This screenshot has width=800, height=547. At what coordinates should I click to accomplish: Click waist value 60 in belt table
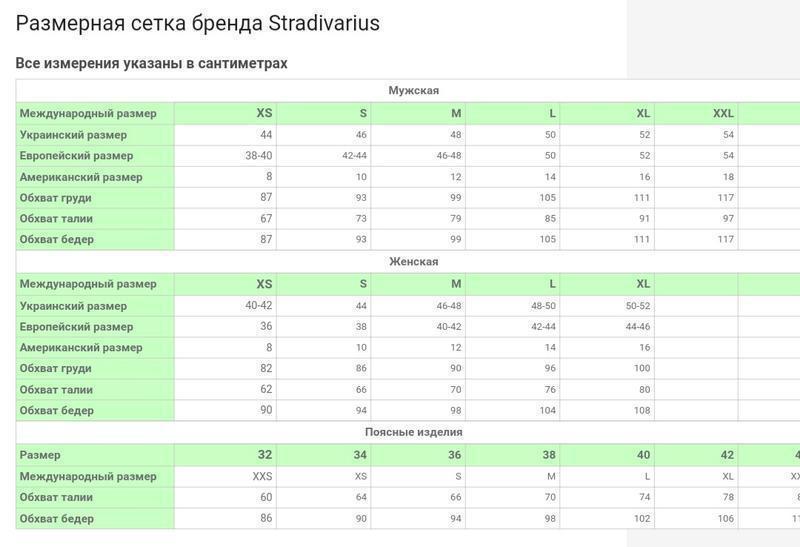coord(266,497)
